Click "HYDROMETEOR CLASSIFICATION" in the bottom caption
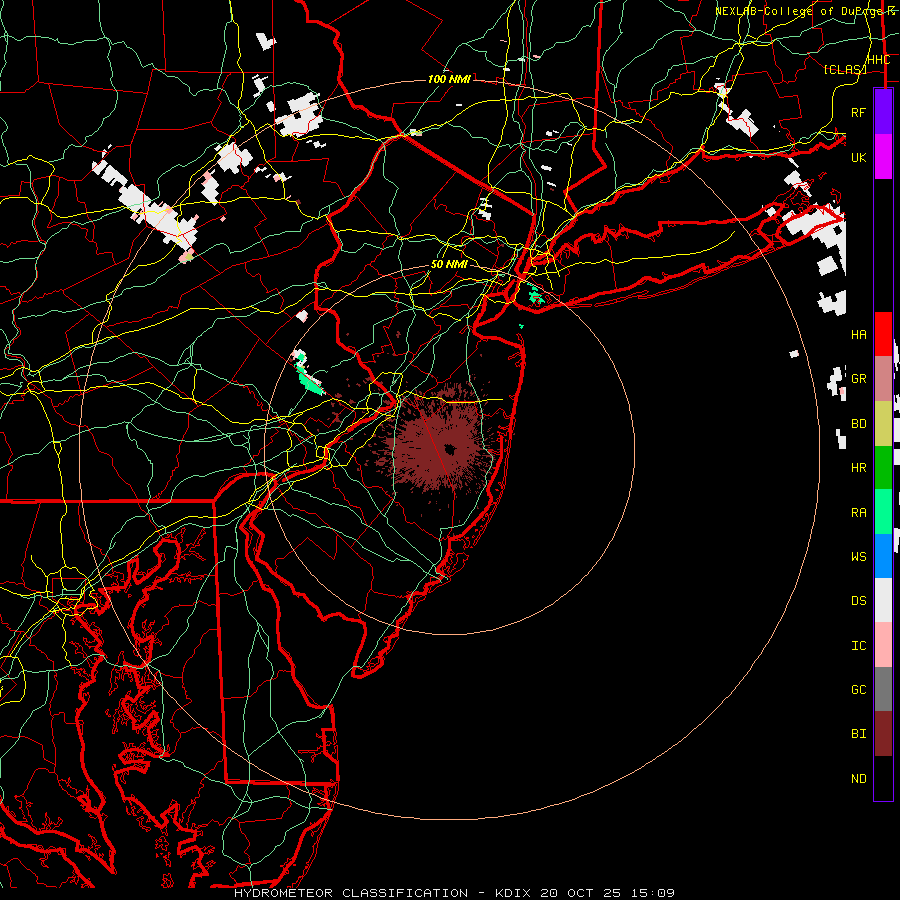900x900 pixels. click(x=351, y=893)
